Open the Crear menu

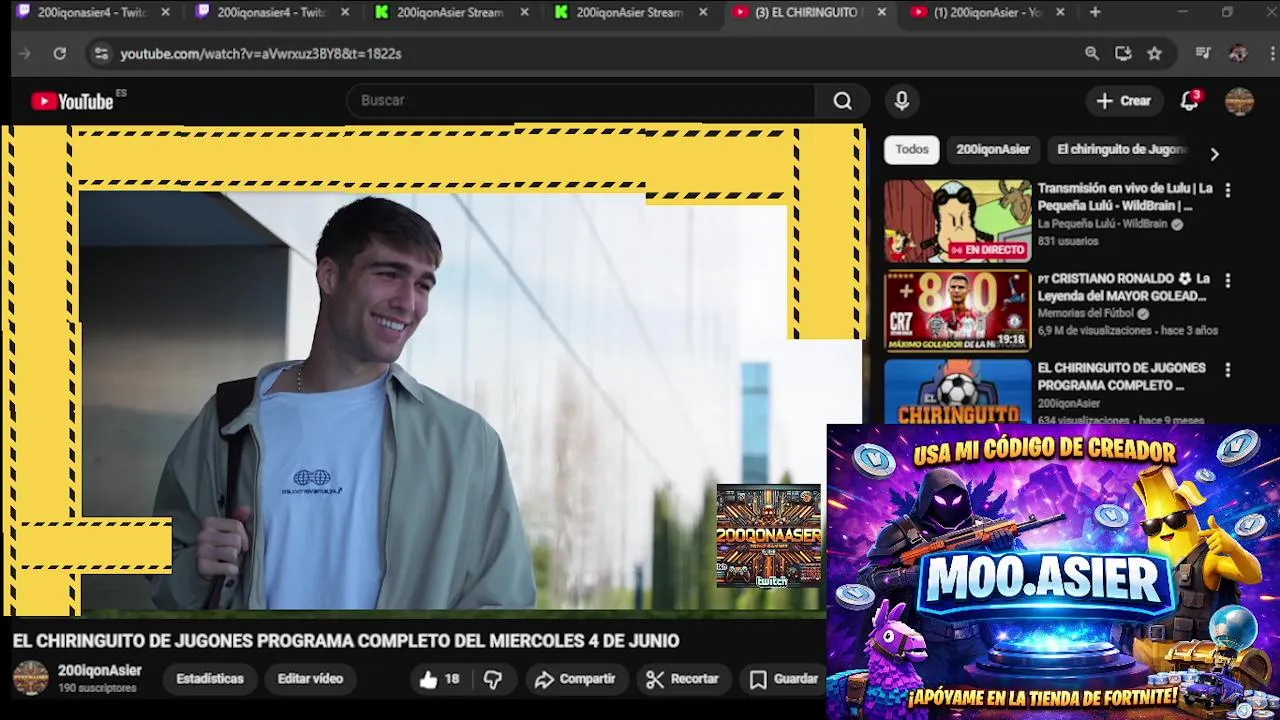[1124, 101]
